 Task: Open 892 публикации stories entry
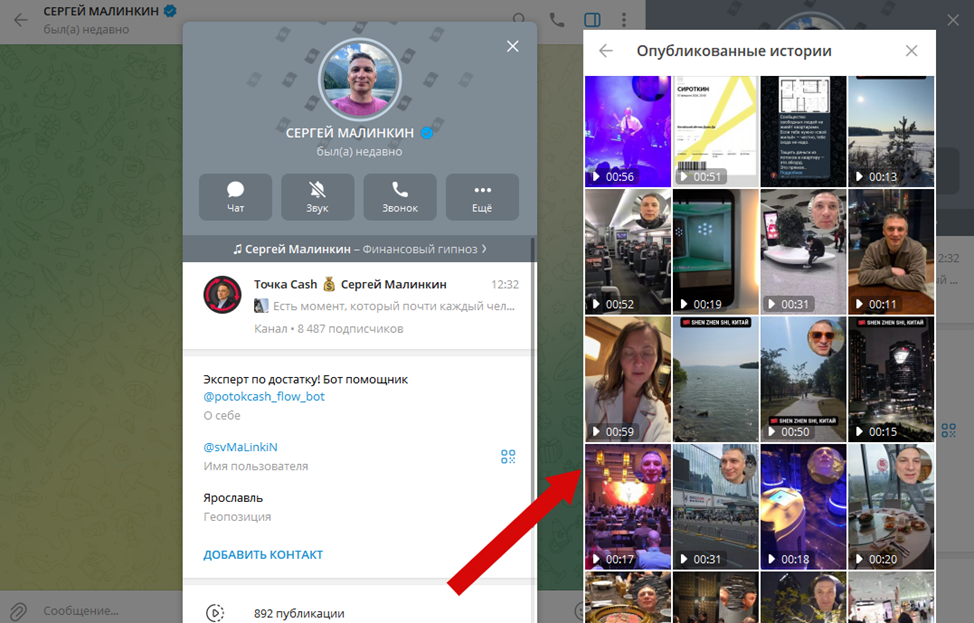pos(360,612)
